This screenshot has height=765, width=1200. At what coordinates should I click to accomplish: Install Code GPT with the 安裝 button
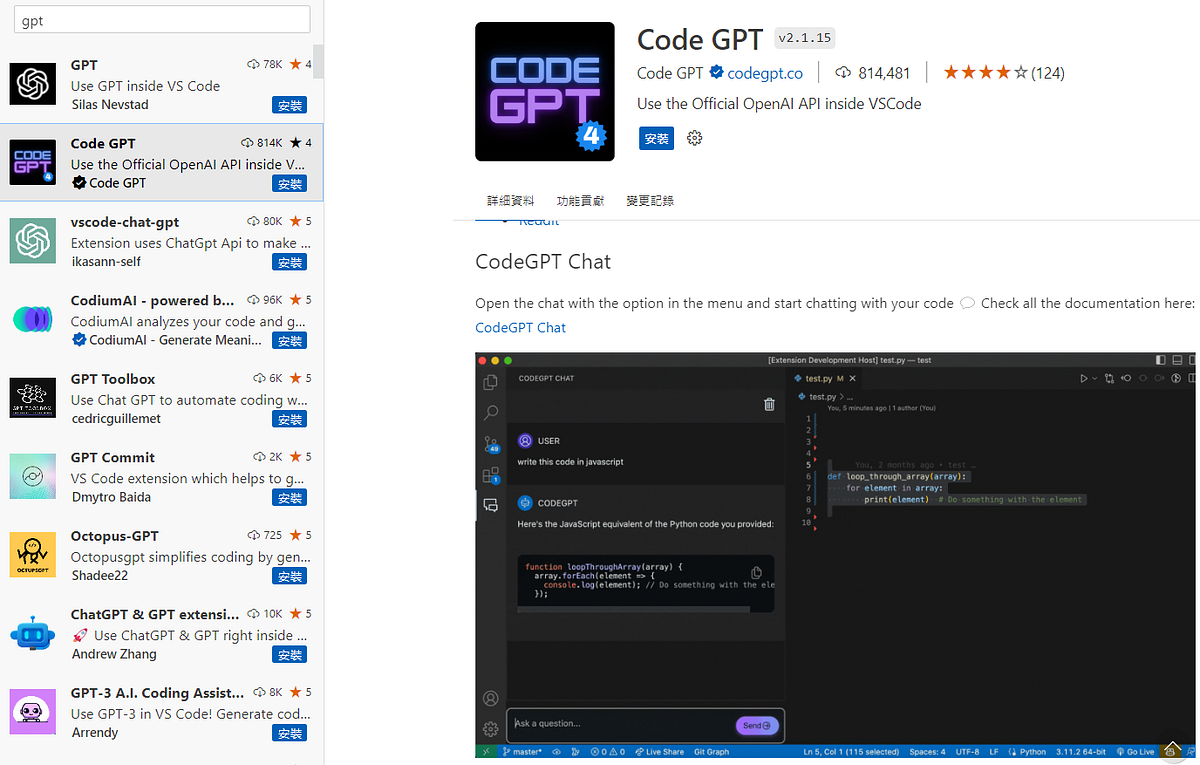[x=656, y=138]
